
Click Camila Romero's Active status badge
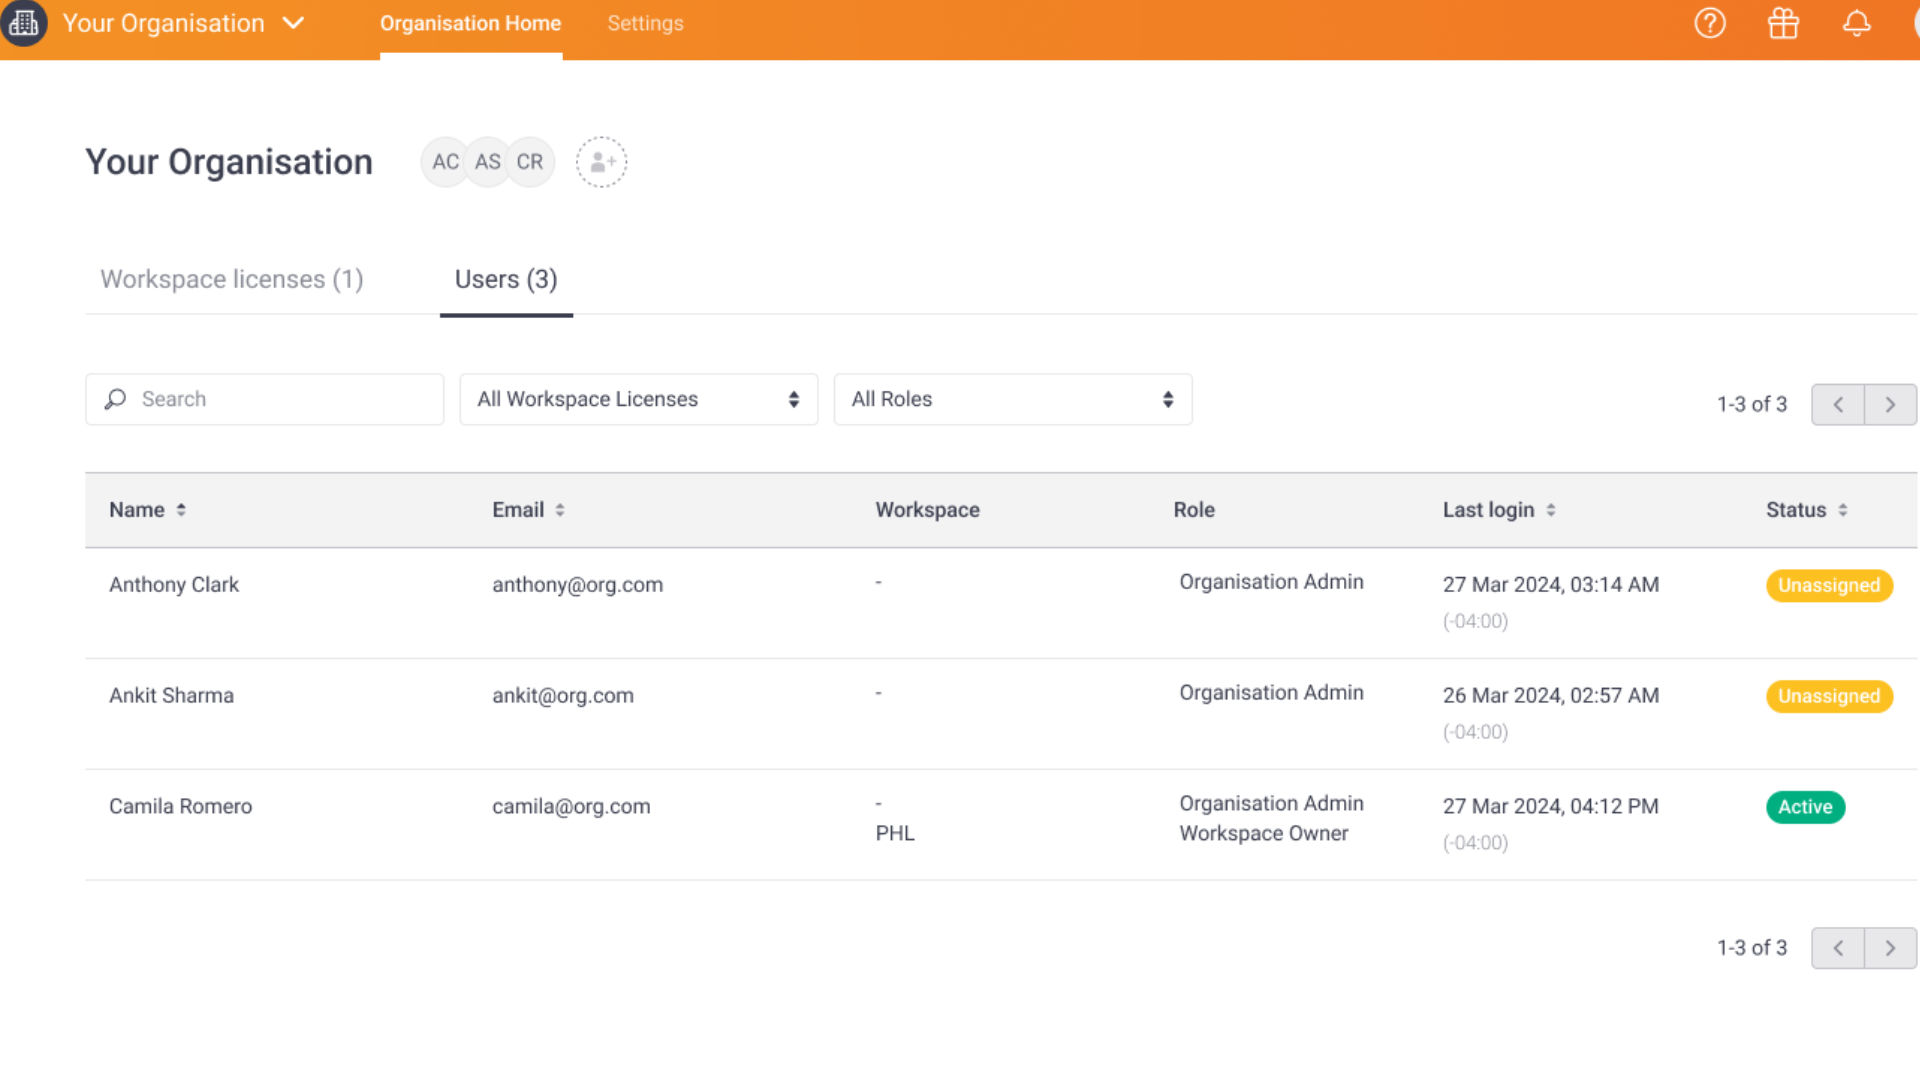point(1805,807)
